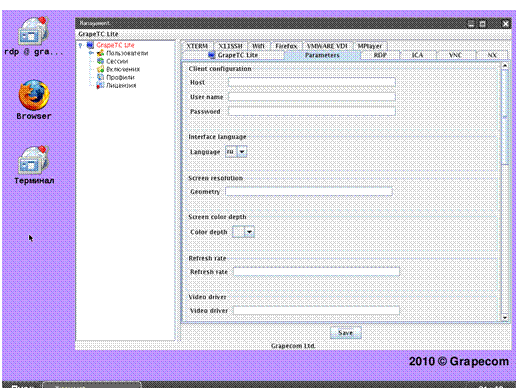The image size is (518, 391).
Task: Click the Save button
Action: click(x=345, y=332)
